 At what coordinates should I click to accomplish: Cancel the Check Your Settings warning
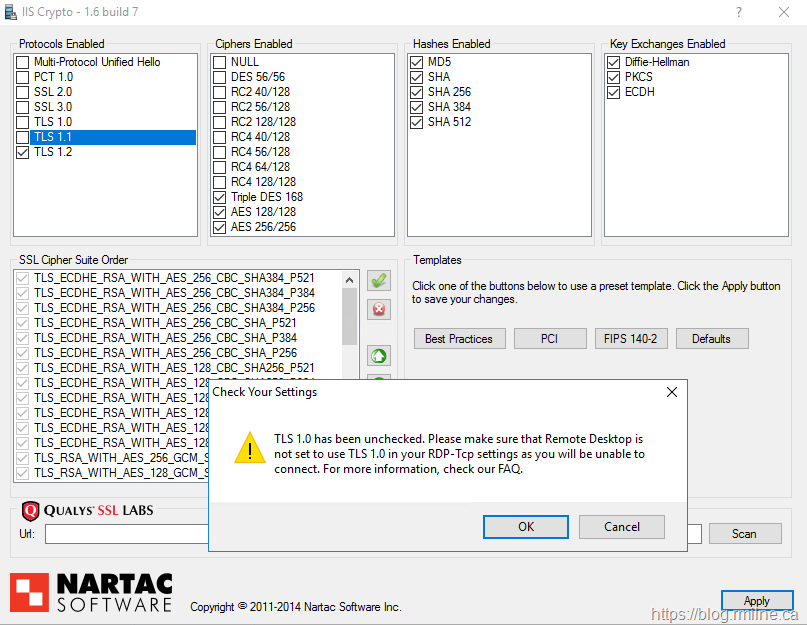(x=622, y=526)
